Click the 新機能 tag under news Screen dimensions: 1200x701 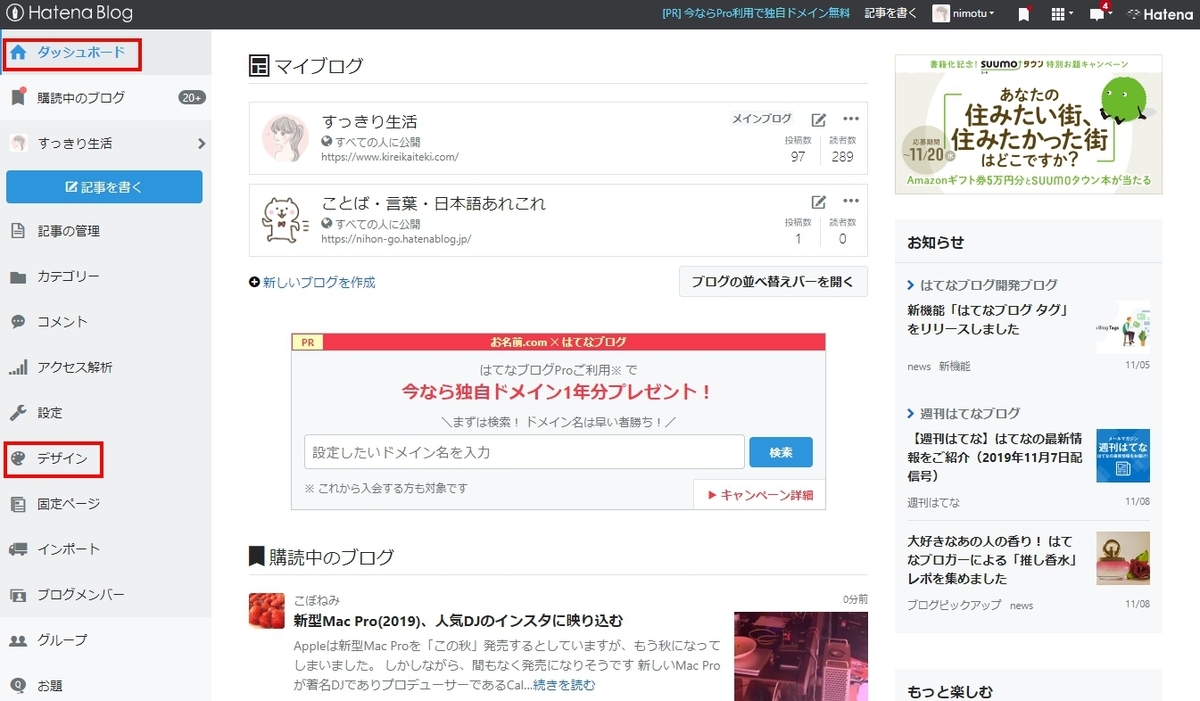tap(954, 367)
